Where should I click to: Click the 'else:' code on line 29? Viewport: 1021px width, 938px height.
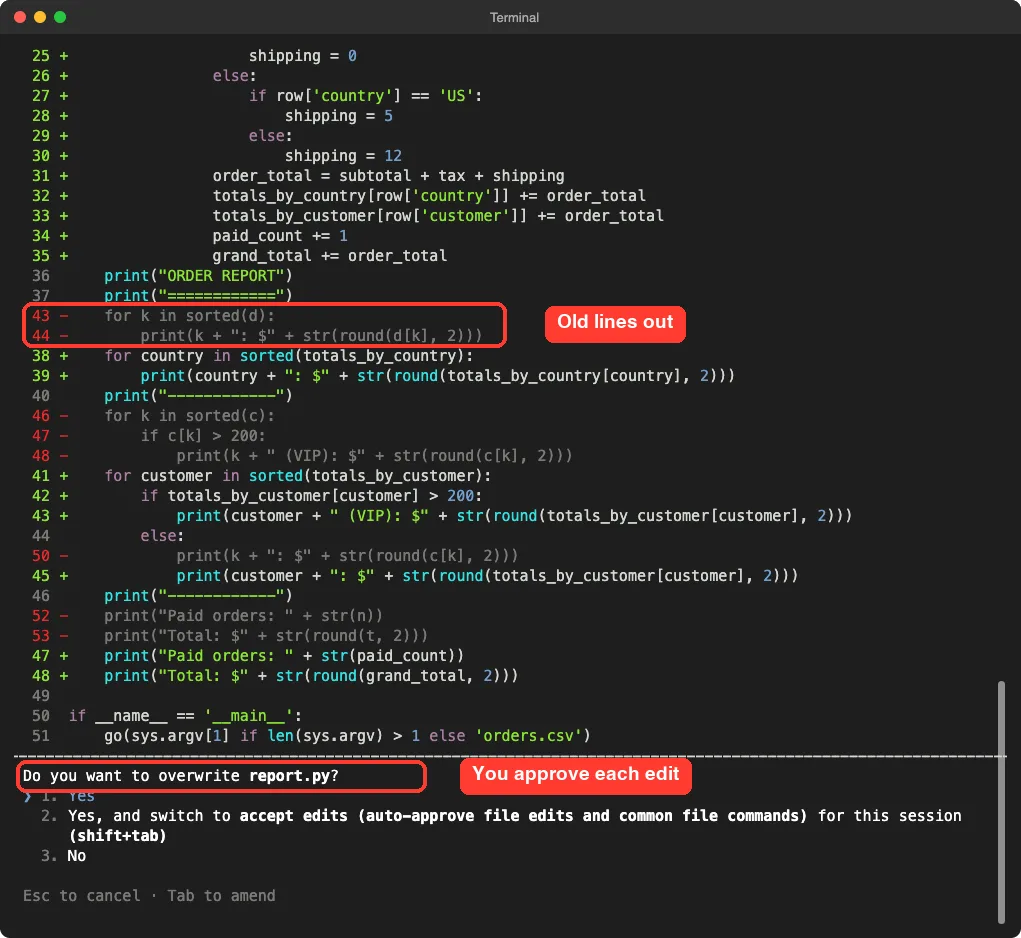pos(270,136)
